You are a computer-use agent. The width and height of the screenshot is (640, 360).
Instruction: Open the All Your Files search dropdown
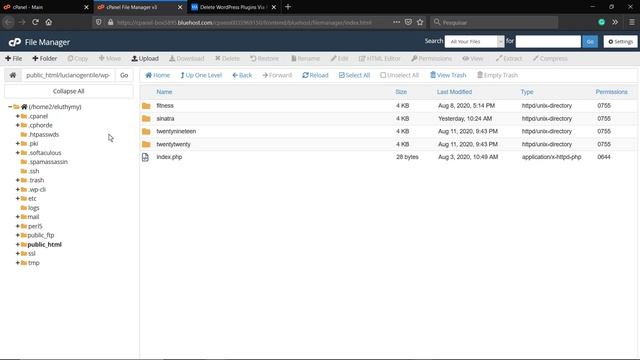point(474,42)
